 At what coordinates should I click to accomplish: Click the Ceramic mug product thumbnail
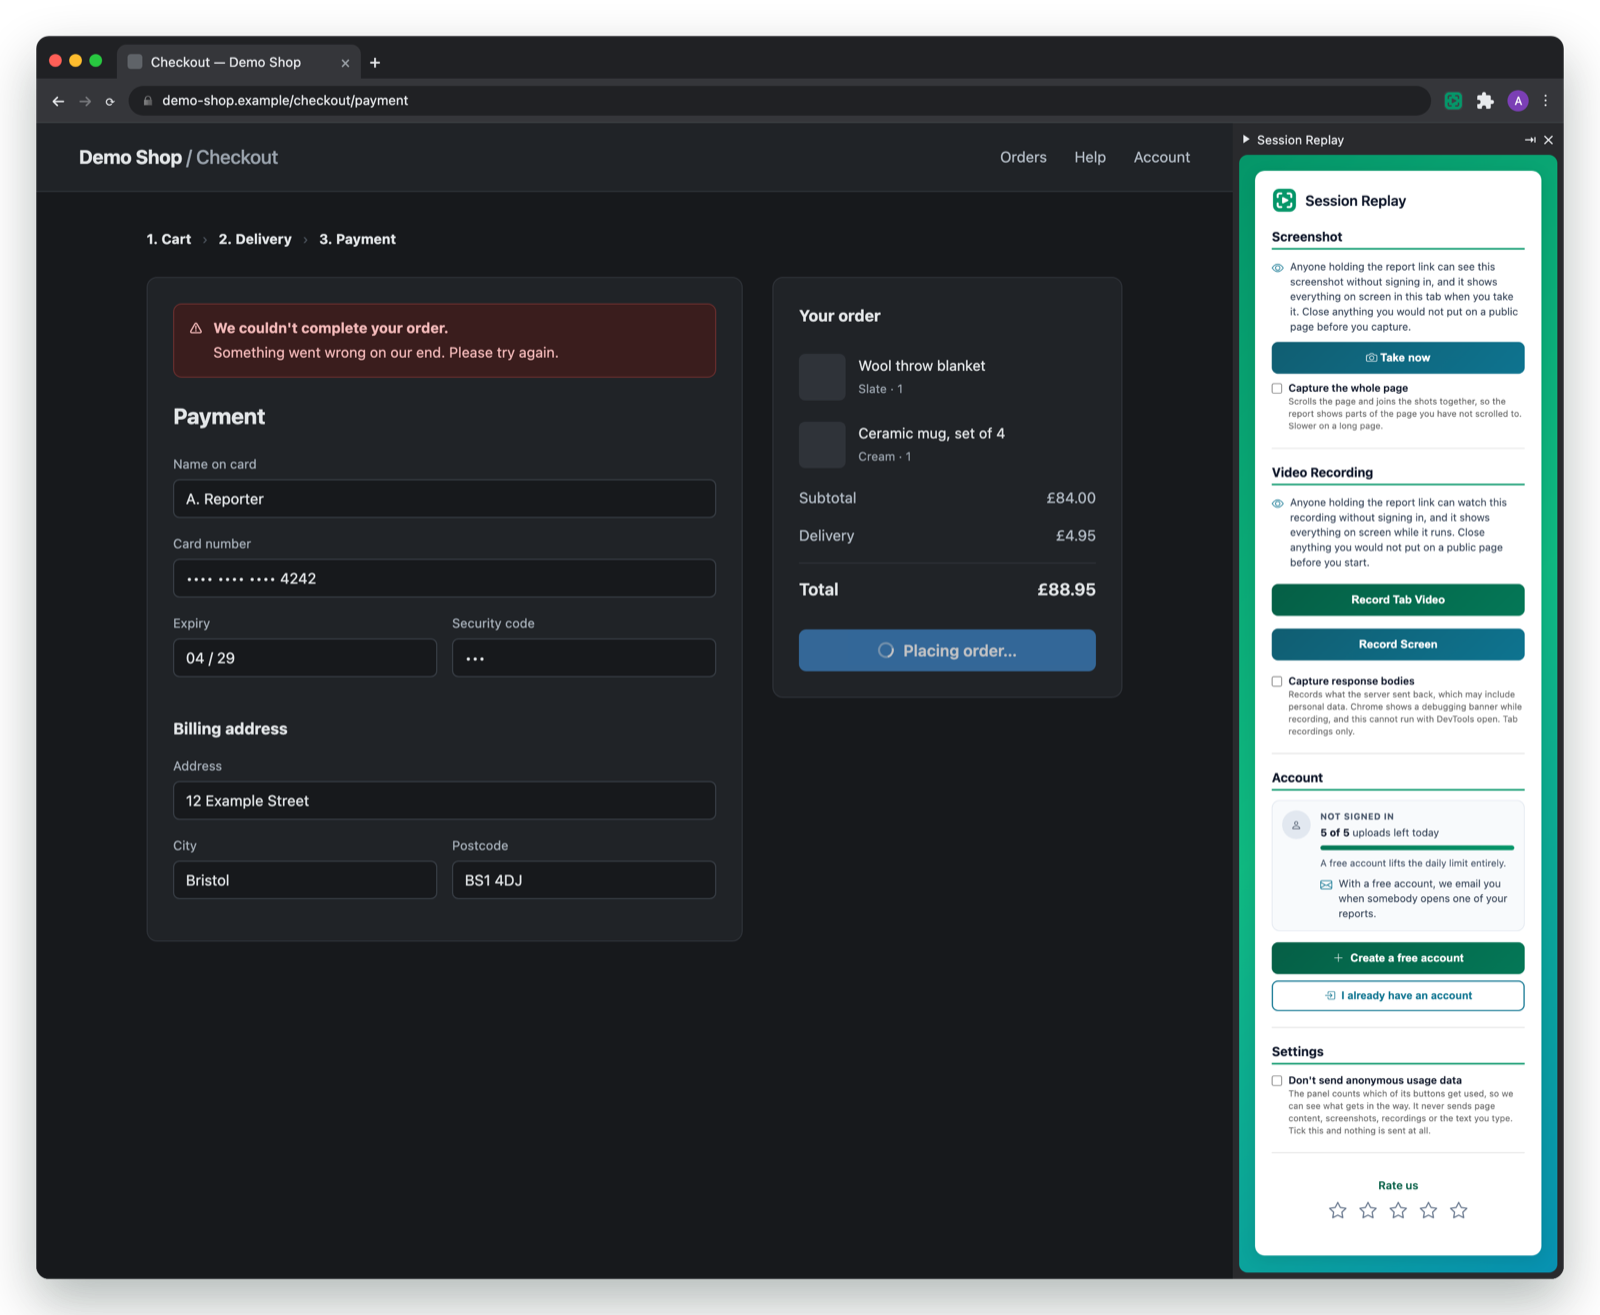pos(822,444)
